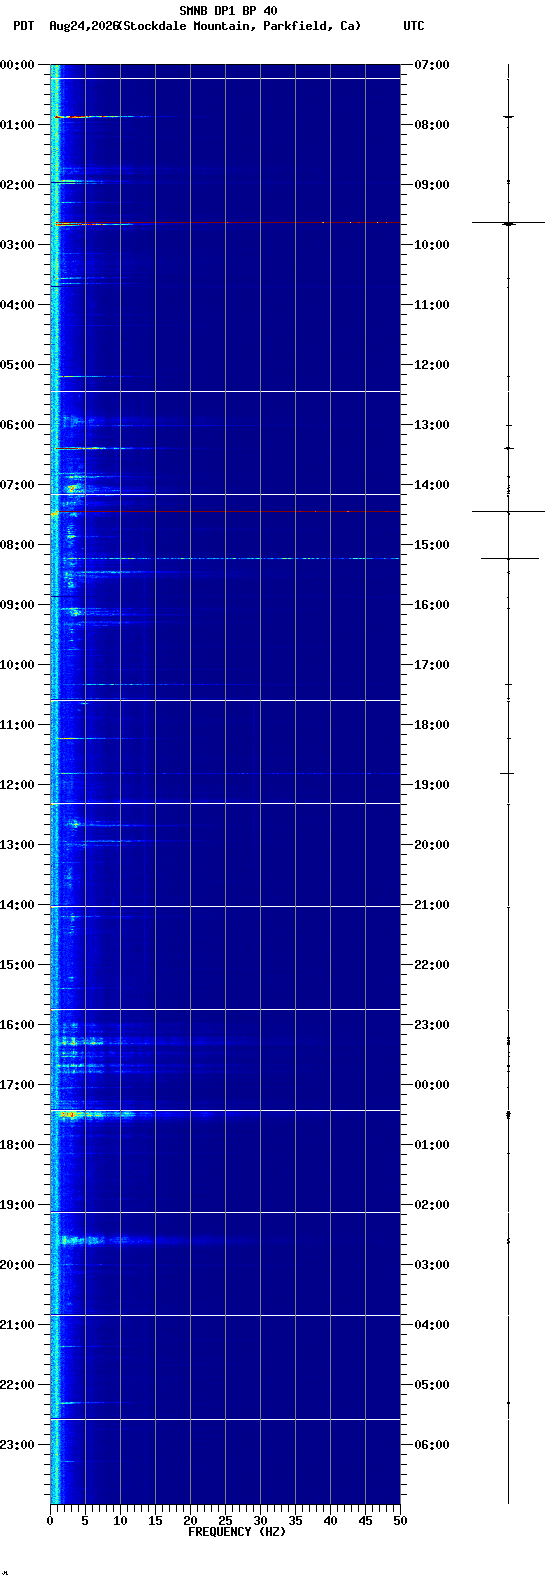Click the 'UTC' timezone label
The height and width of the screenshot is (1584, 552).
(x=414, y=26)
